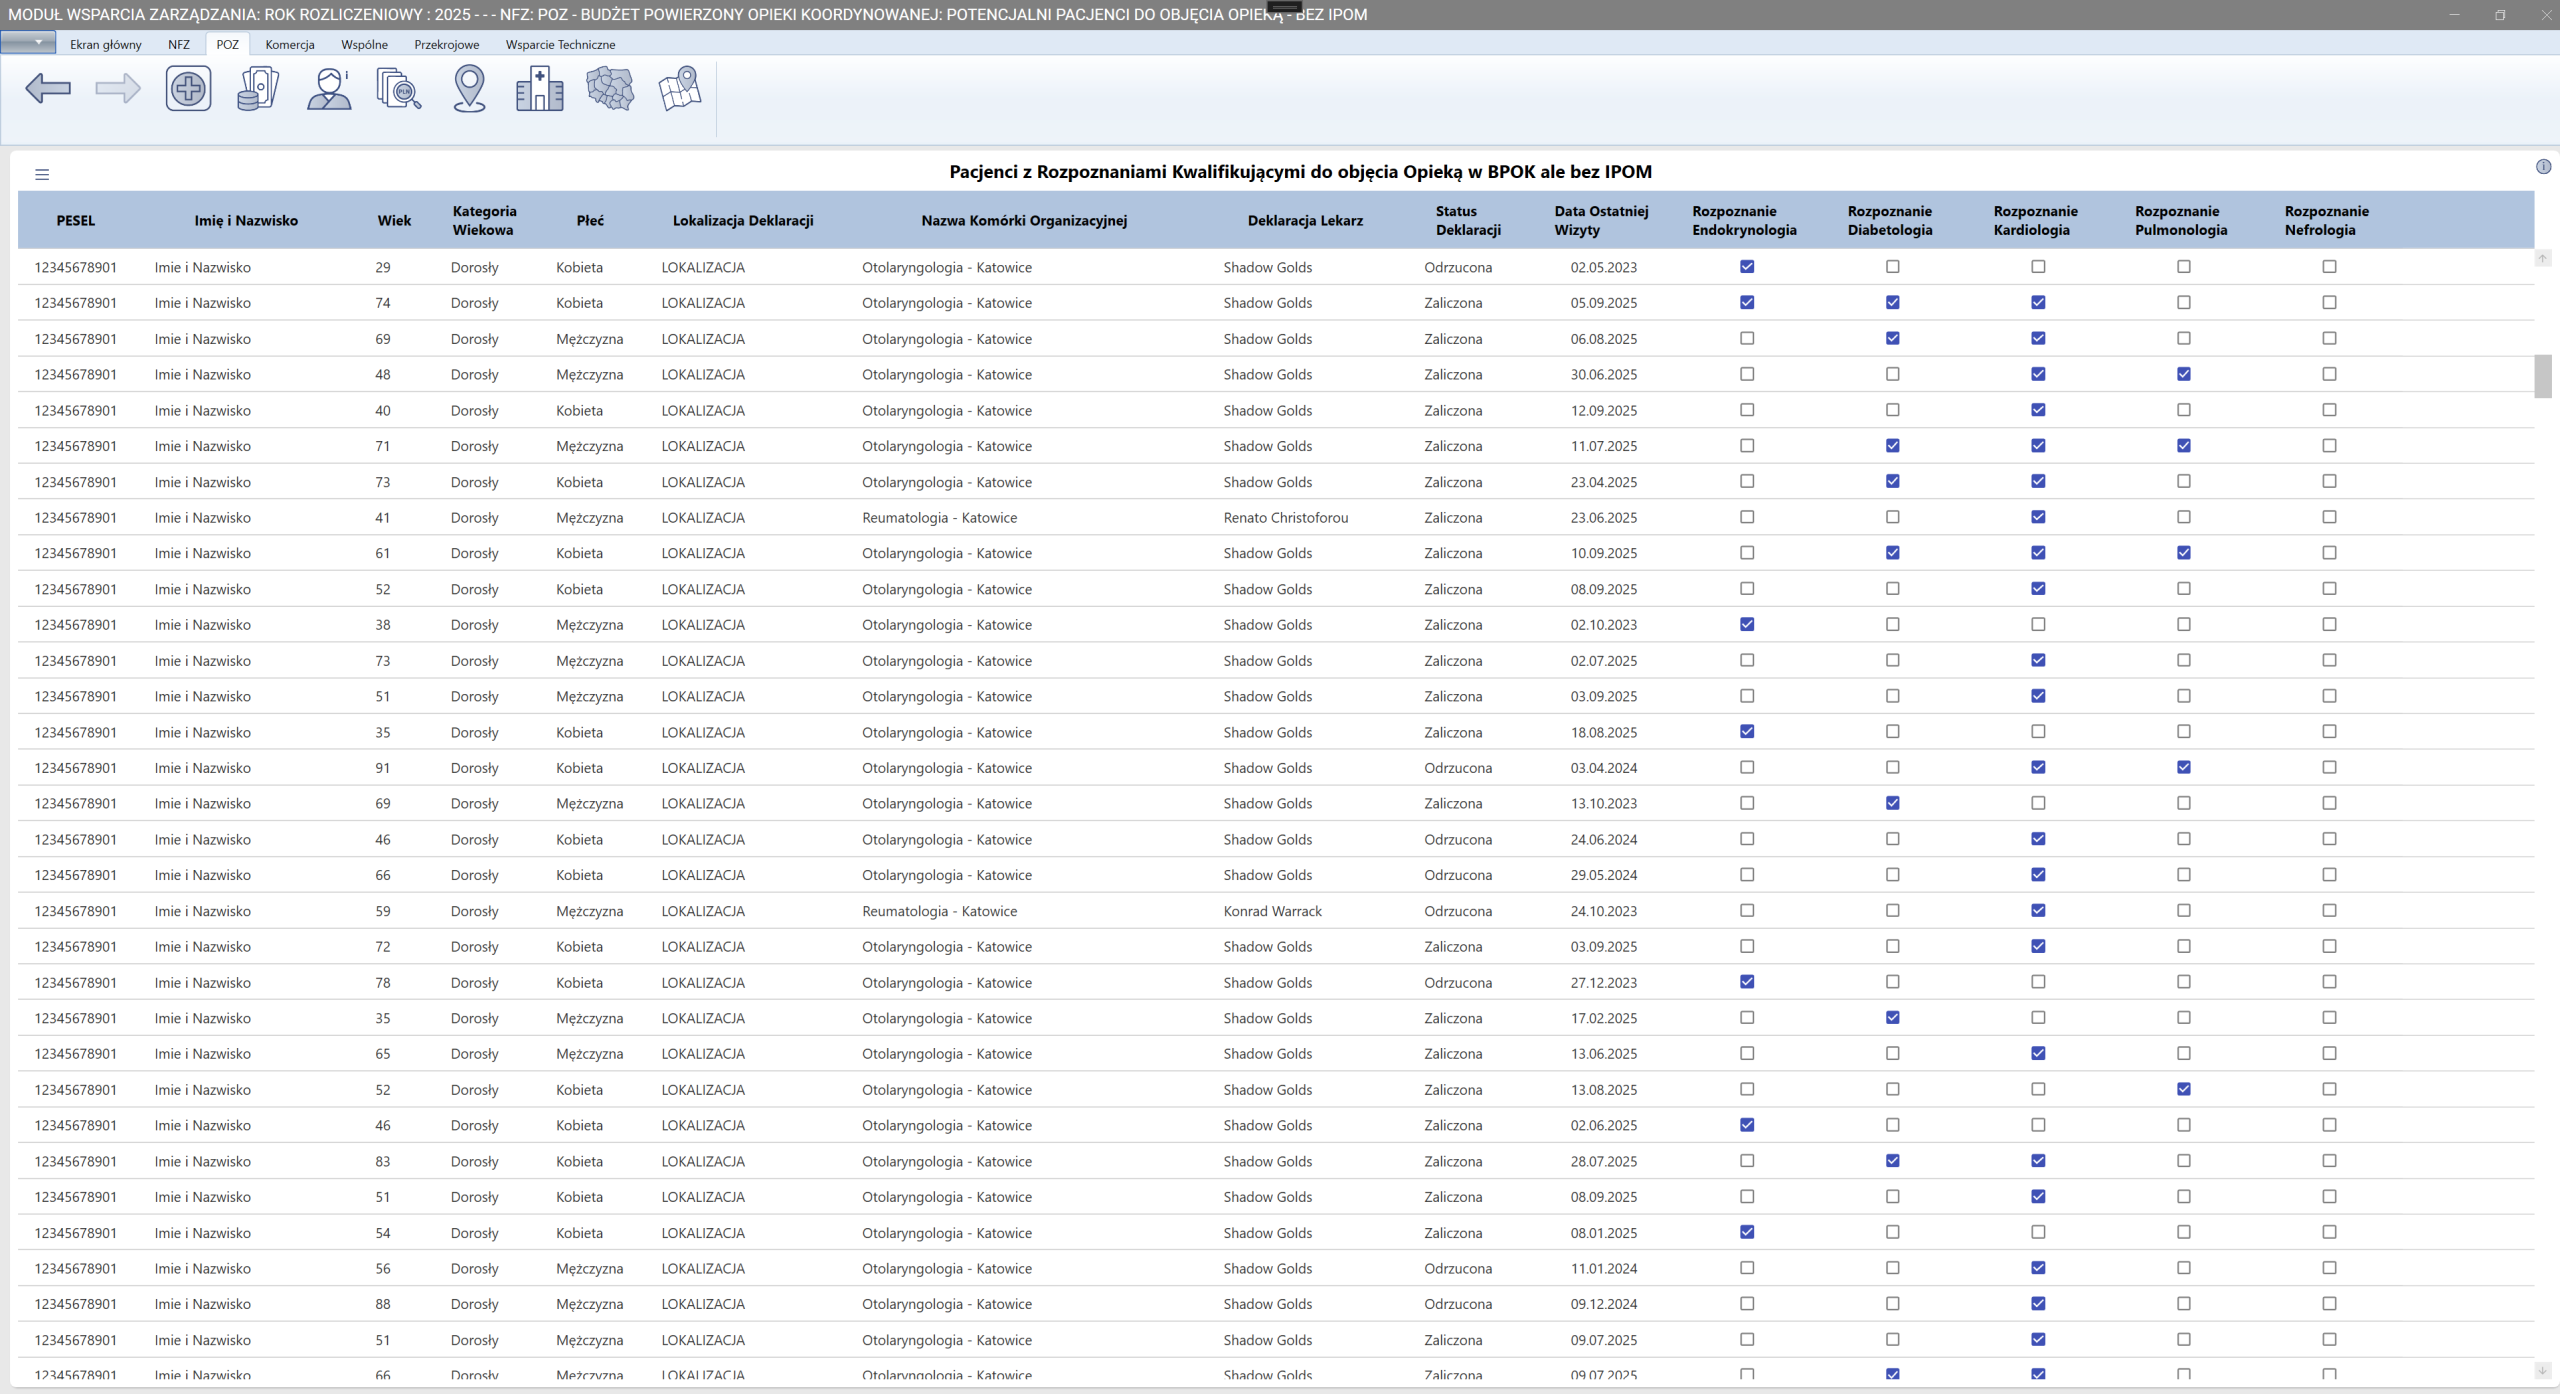Uncheck Kardiologia for the 06.08.2025 visit row
The width and height of the screenshot is (2560, 1394).
pos(2038,338)
